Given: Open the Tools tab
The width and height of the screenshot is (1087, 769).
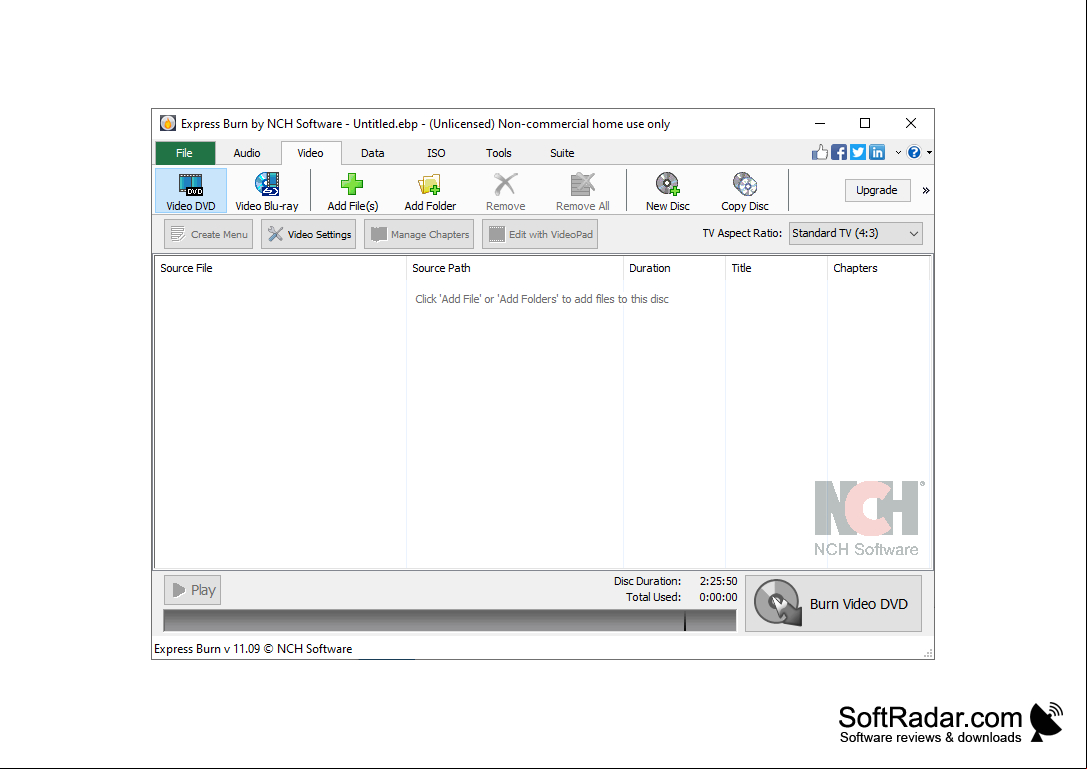Looking at the screenshot, I should pyautogui.click(x=498, y=153).
